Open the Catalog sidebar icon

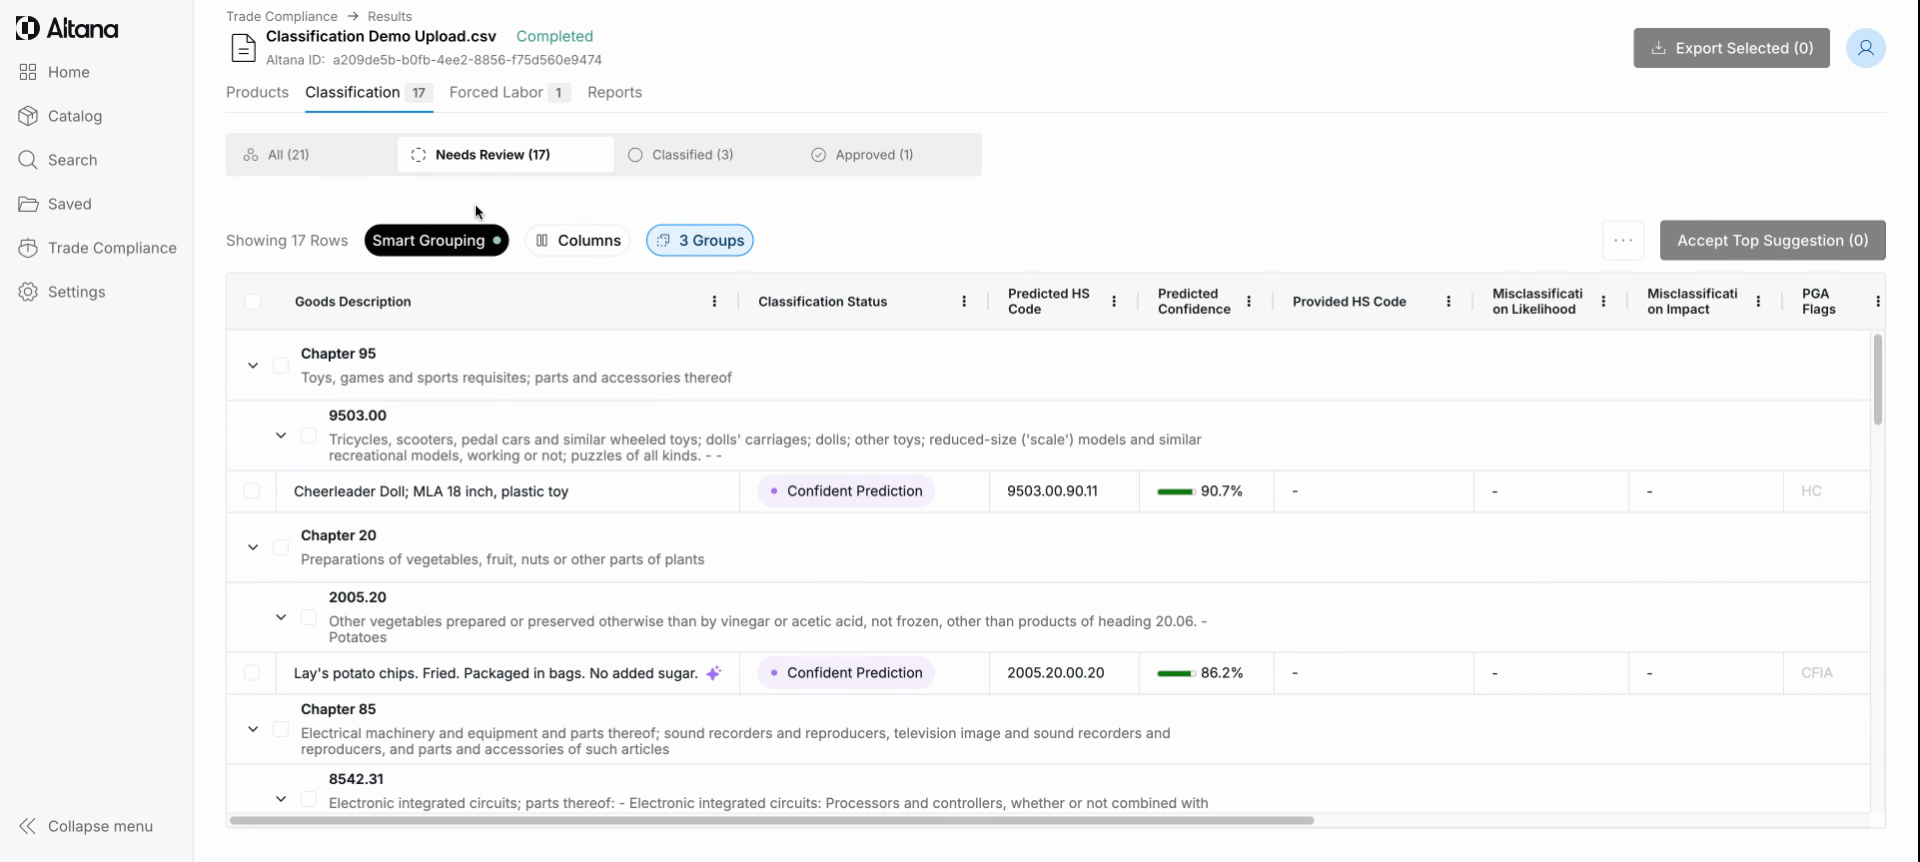click(28, 116)
